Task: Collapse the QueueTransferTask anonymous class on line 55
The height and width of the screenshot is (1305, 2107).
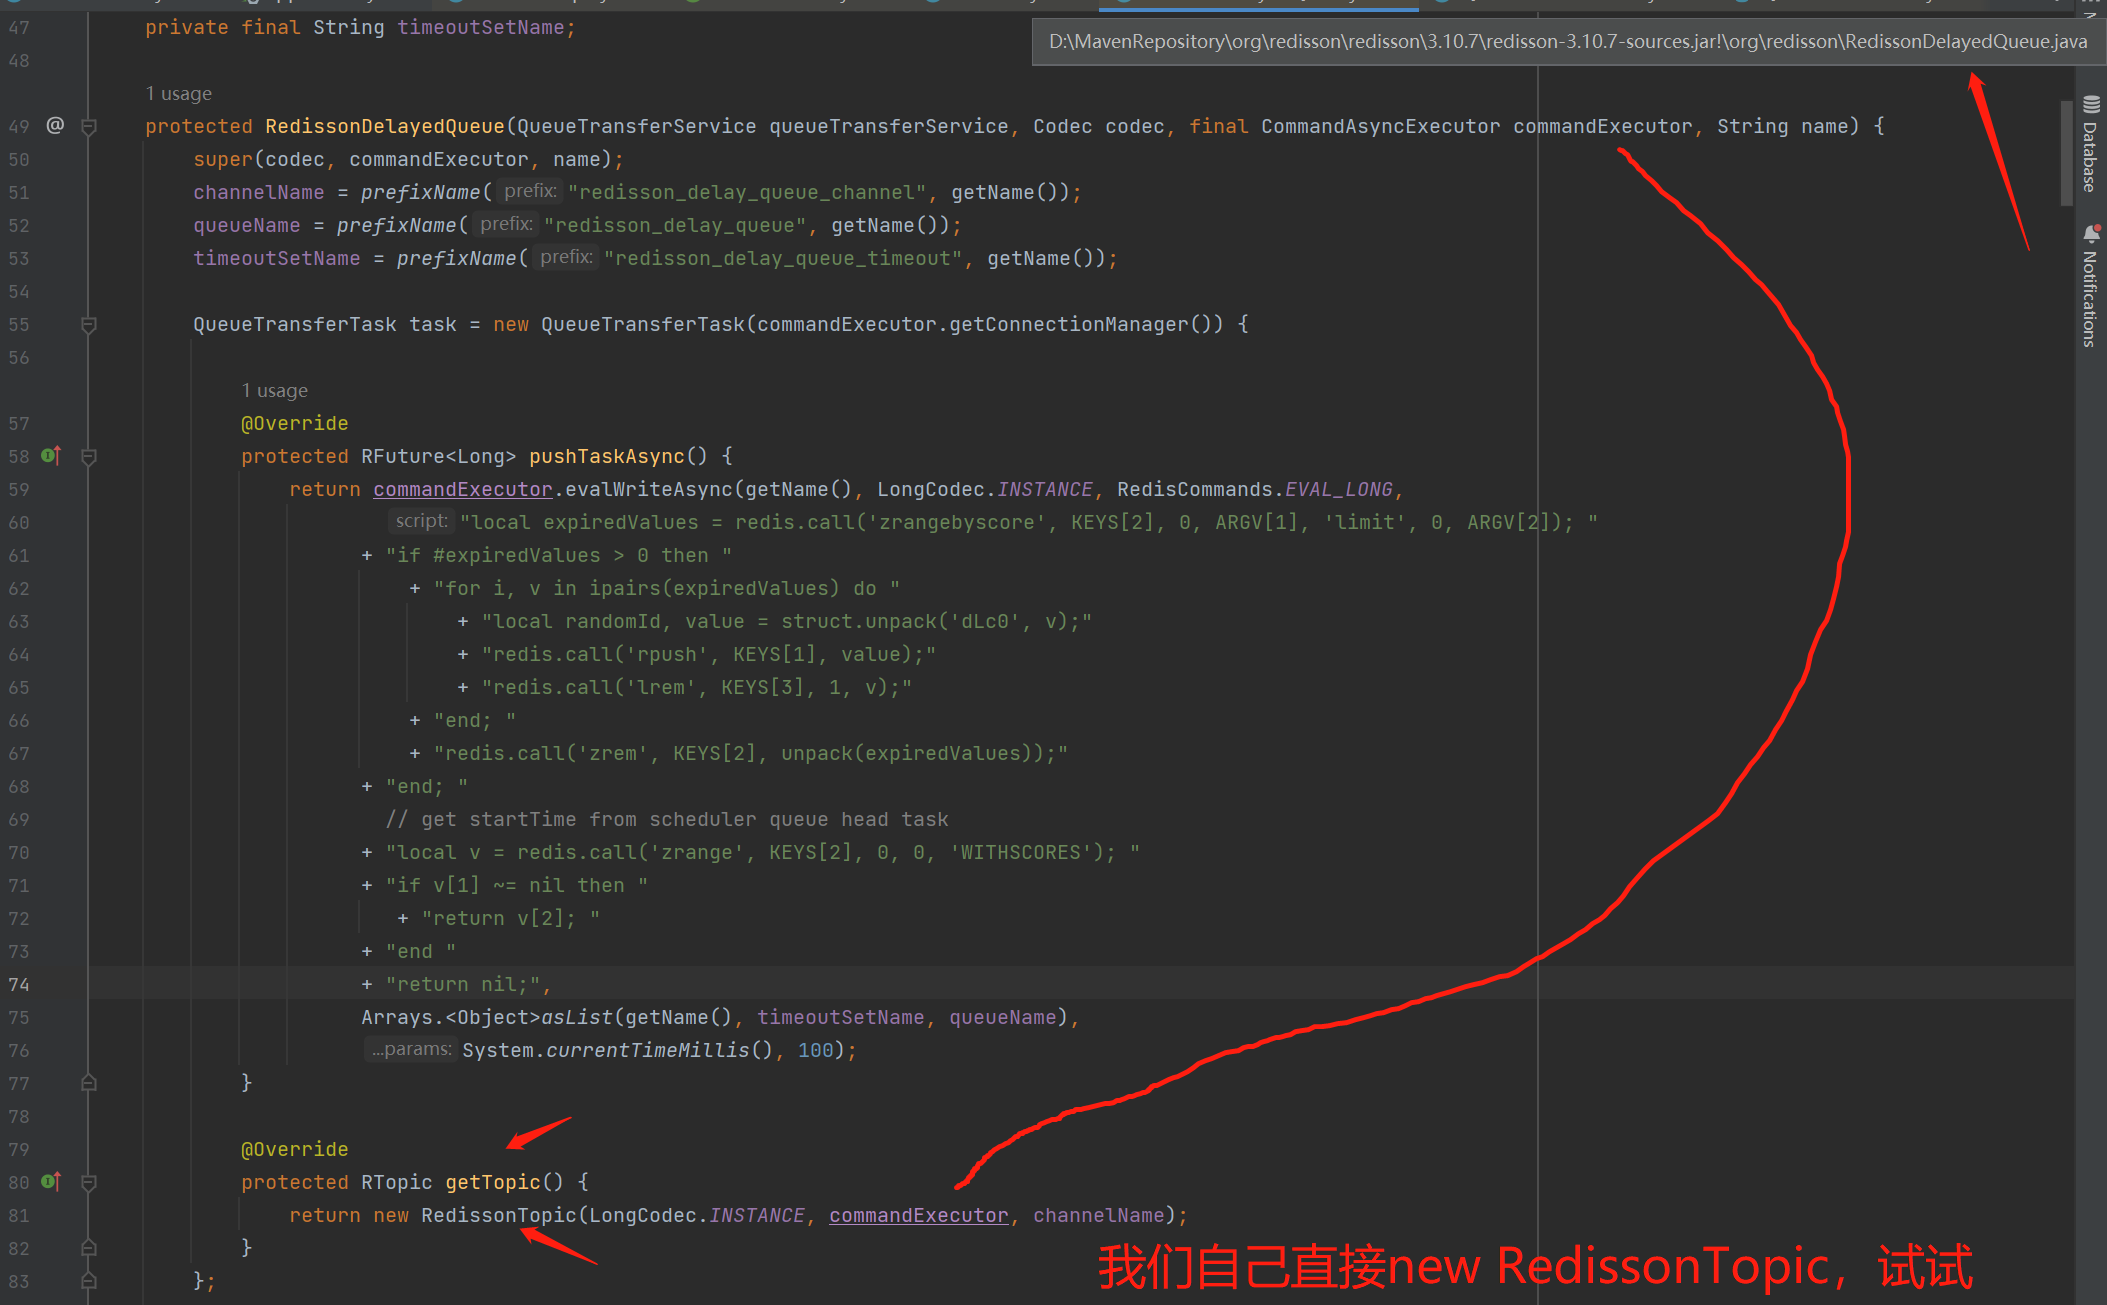Action: click(88, 325)
